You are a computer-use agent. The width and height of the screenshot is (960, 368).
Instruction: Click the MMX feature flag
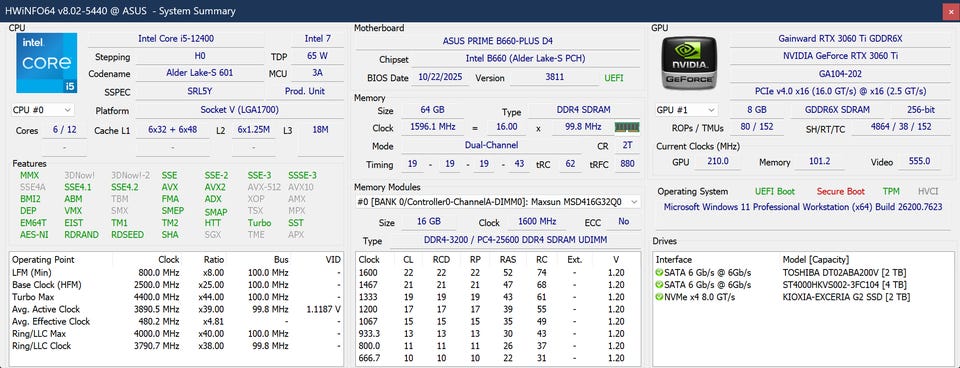tap(29, 176)
